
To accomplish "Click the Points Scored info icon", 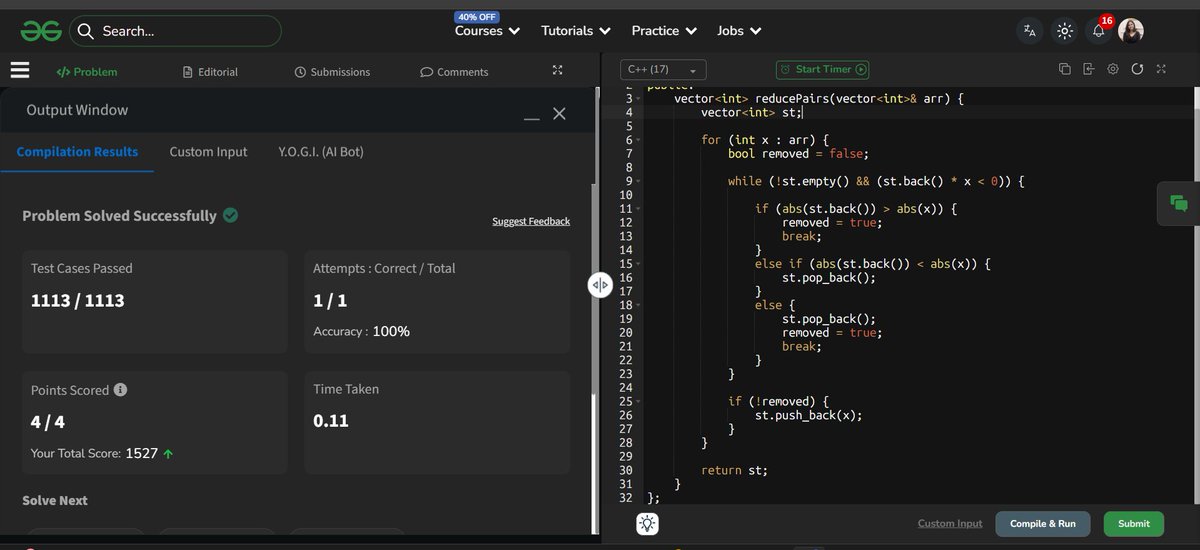I will point(120,390).
